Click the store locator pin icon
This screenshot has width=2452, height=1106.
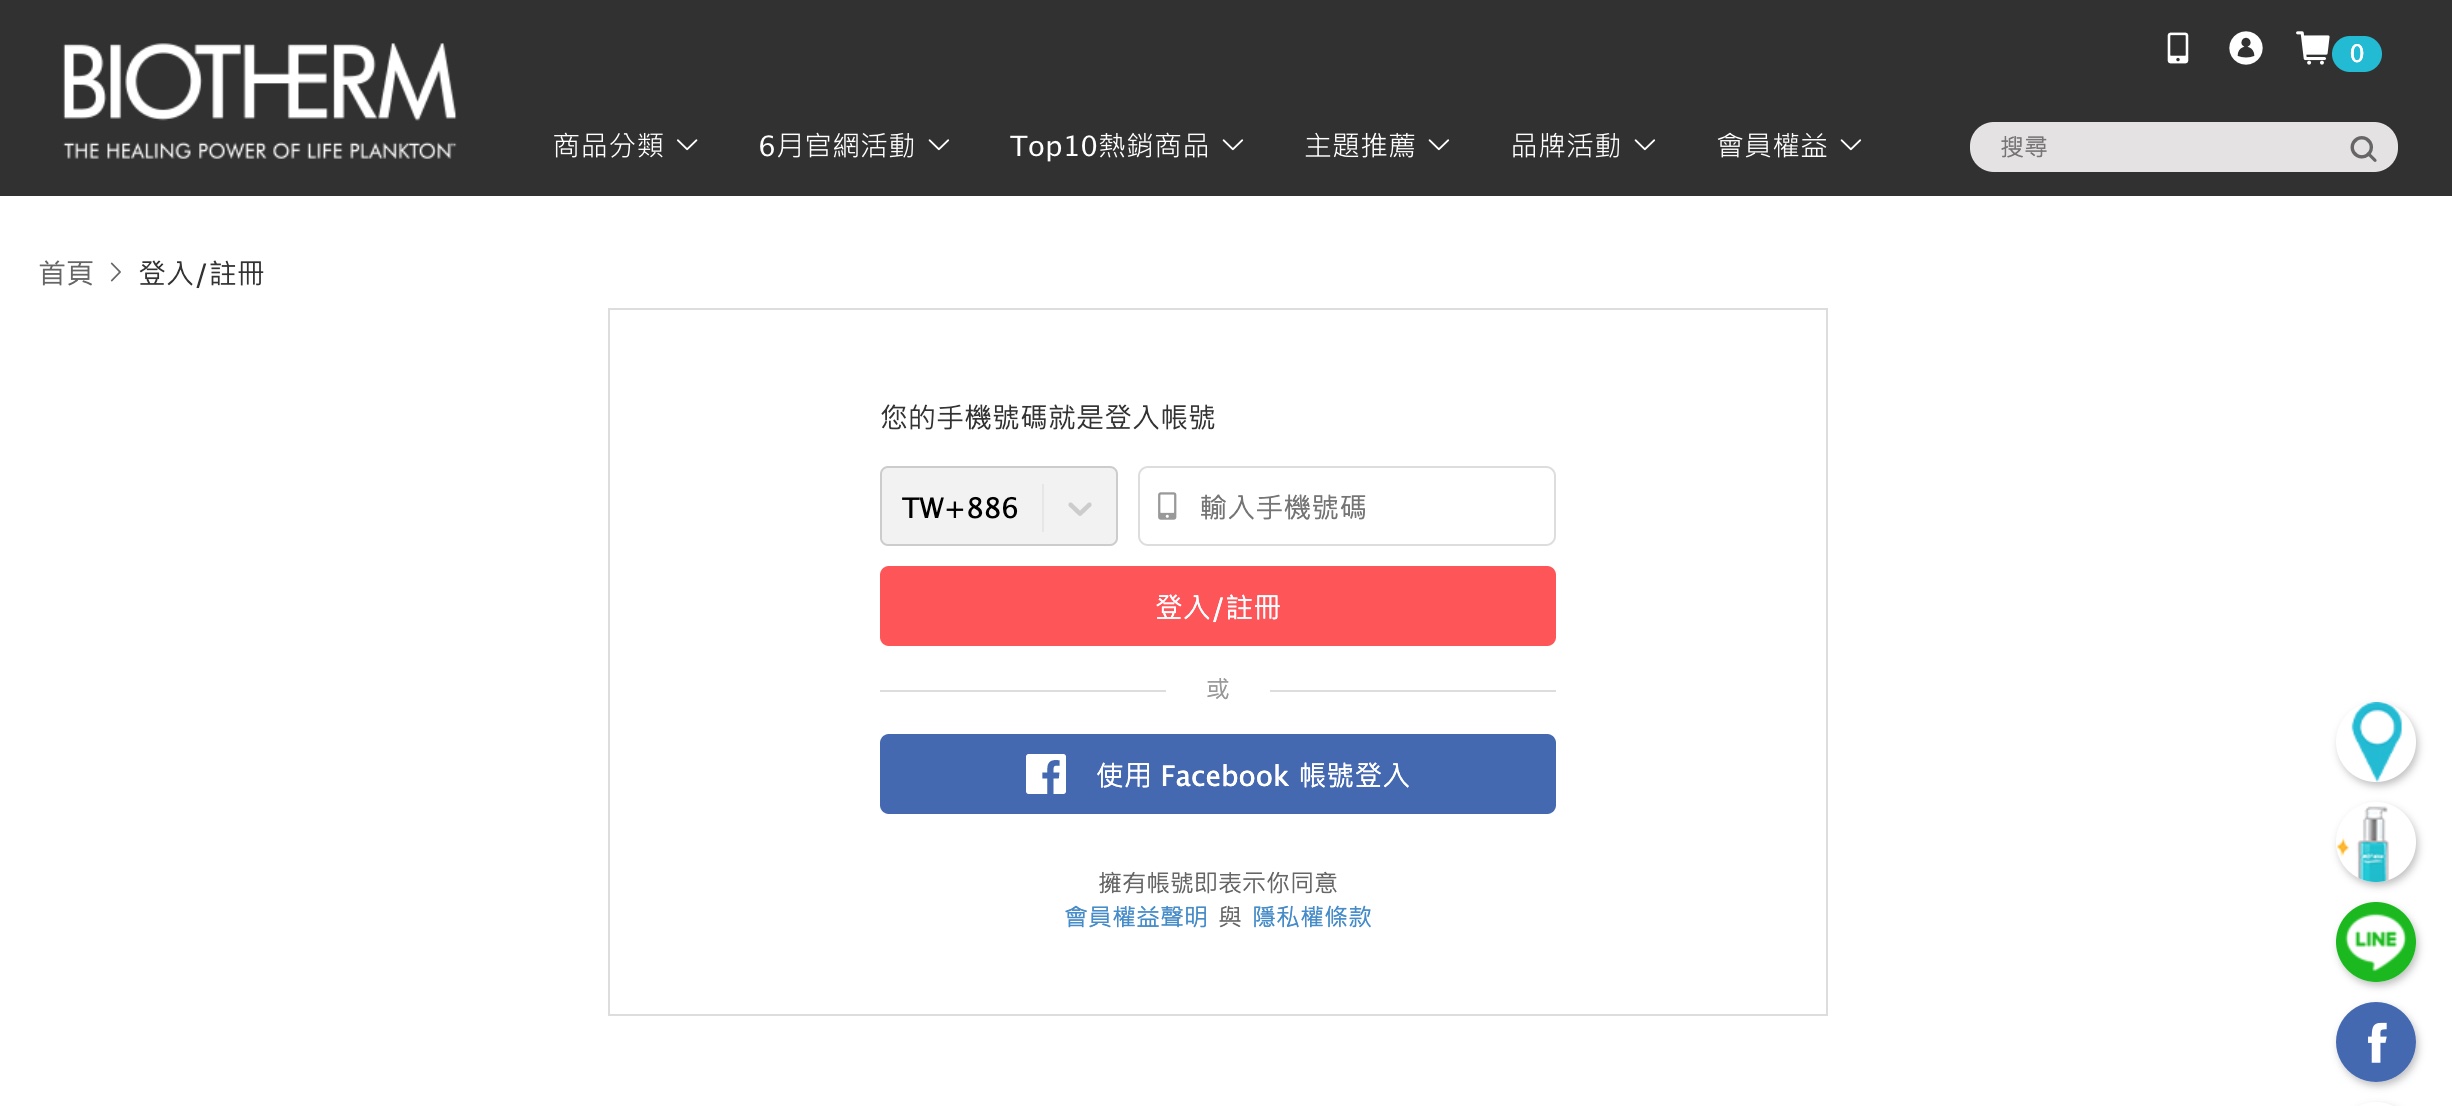click(x=2376, y=741)
